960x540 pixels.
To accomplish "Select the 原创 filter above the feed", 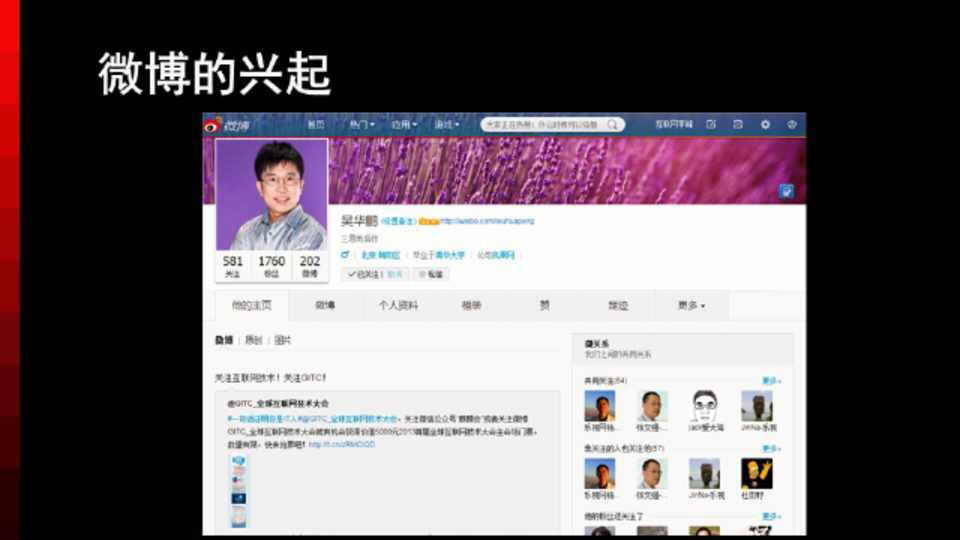I will click(x=253, y=341).
